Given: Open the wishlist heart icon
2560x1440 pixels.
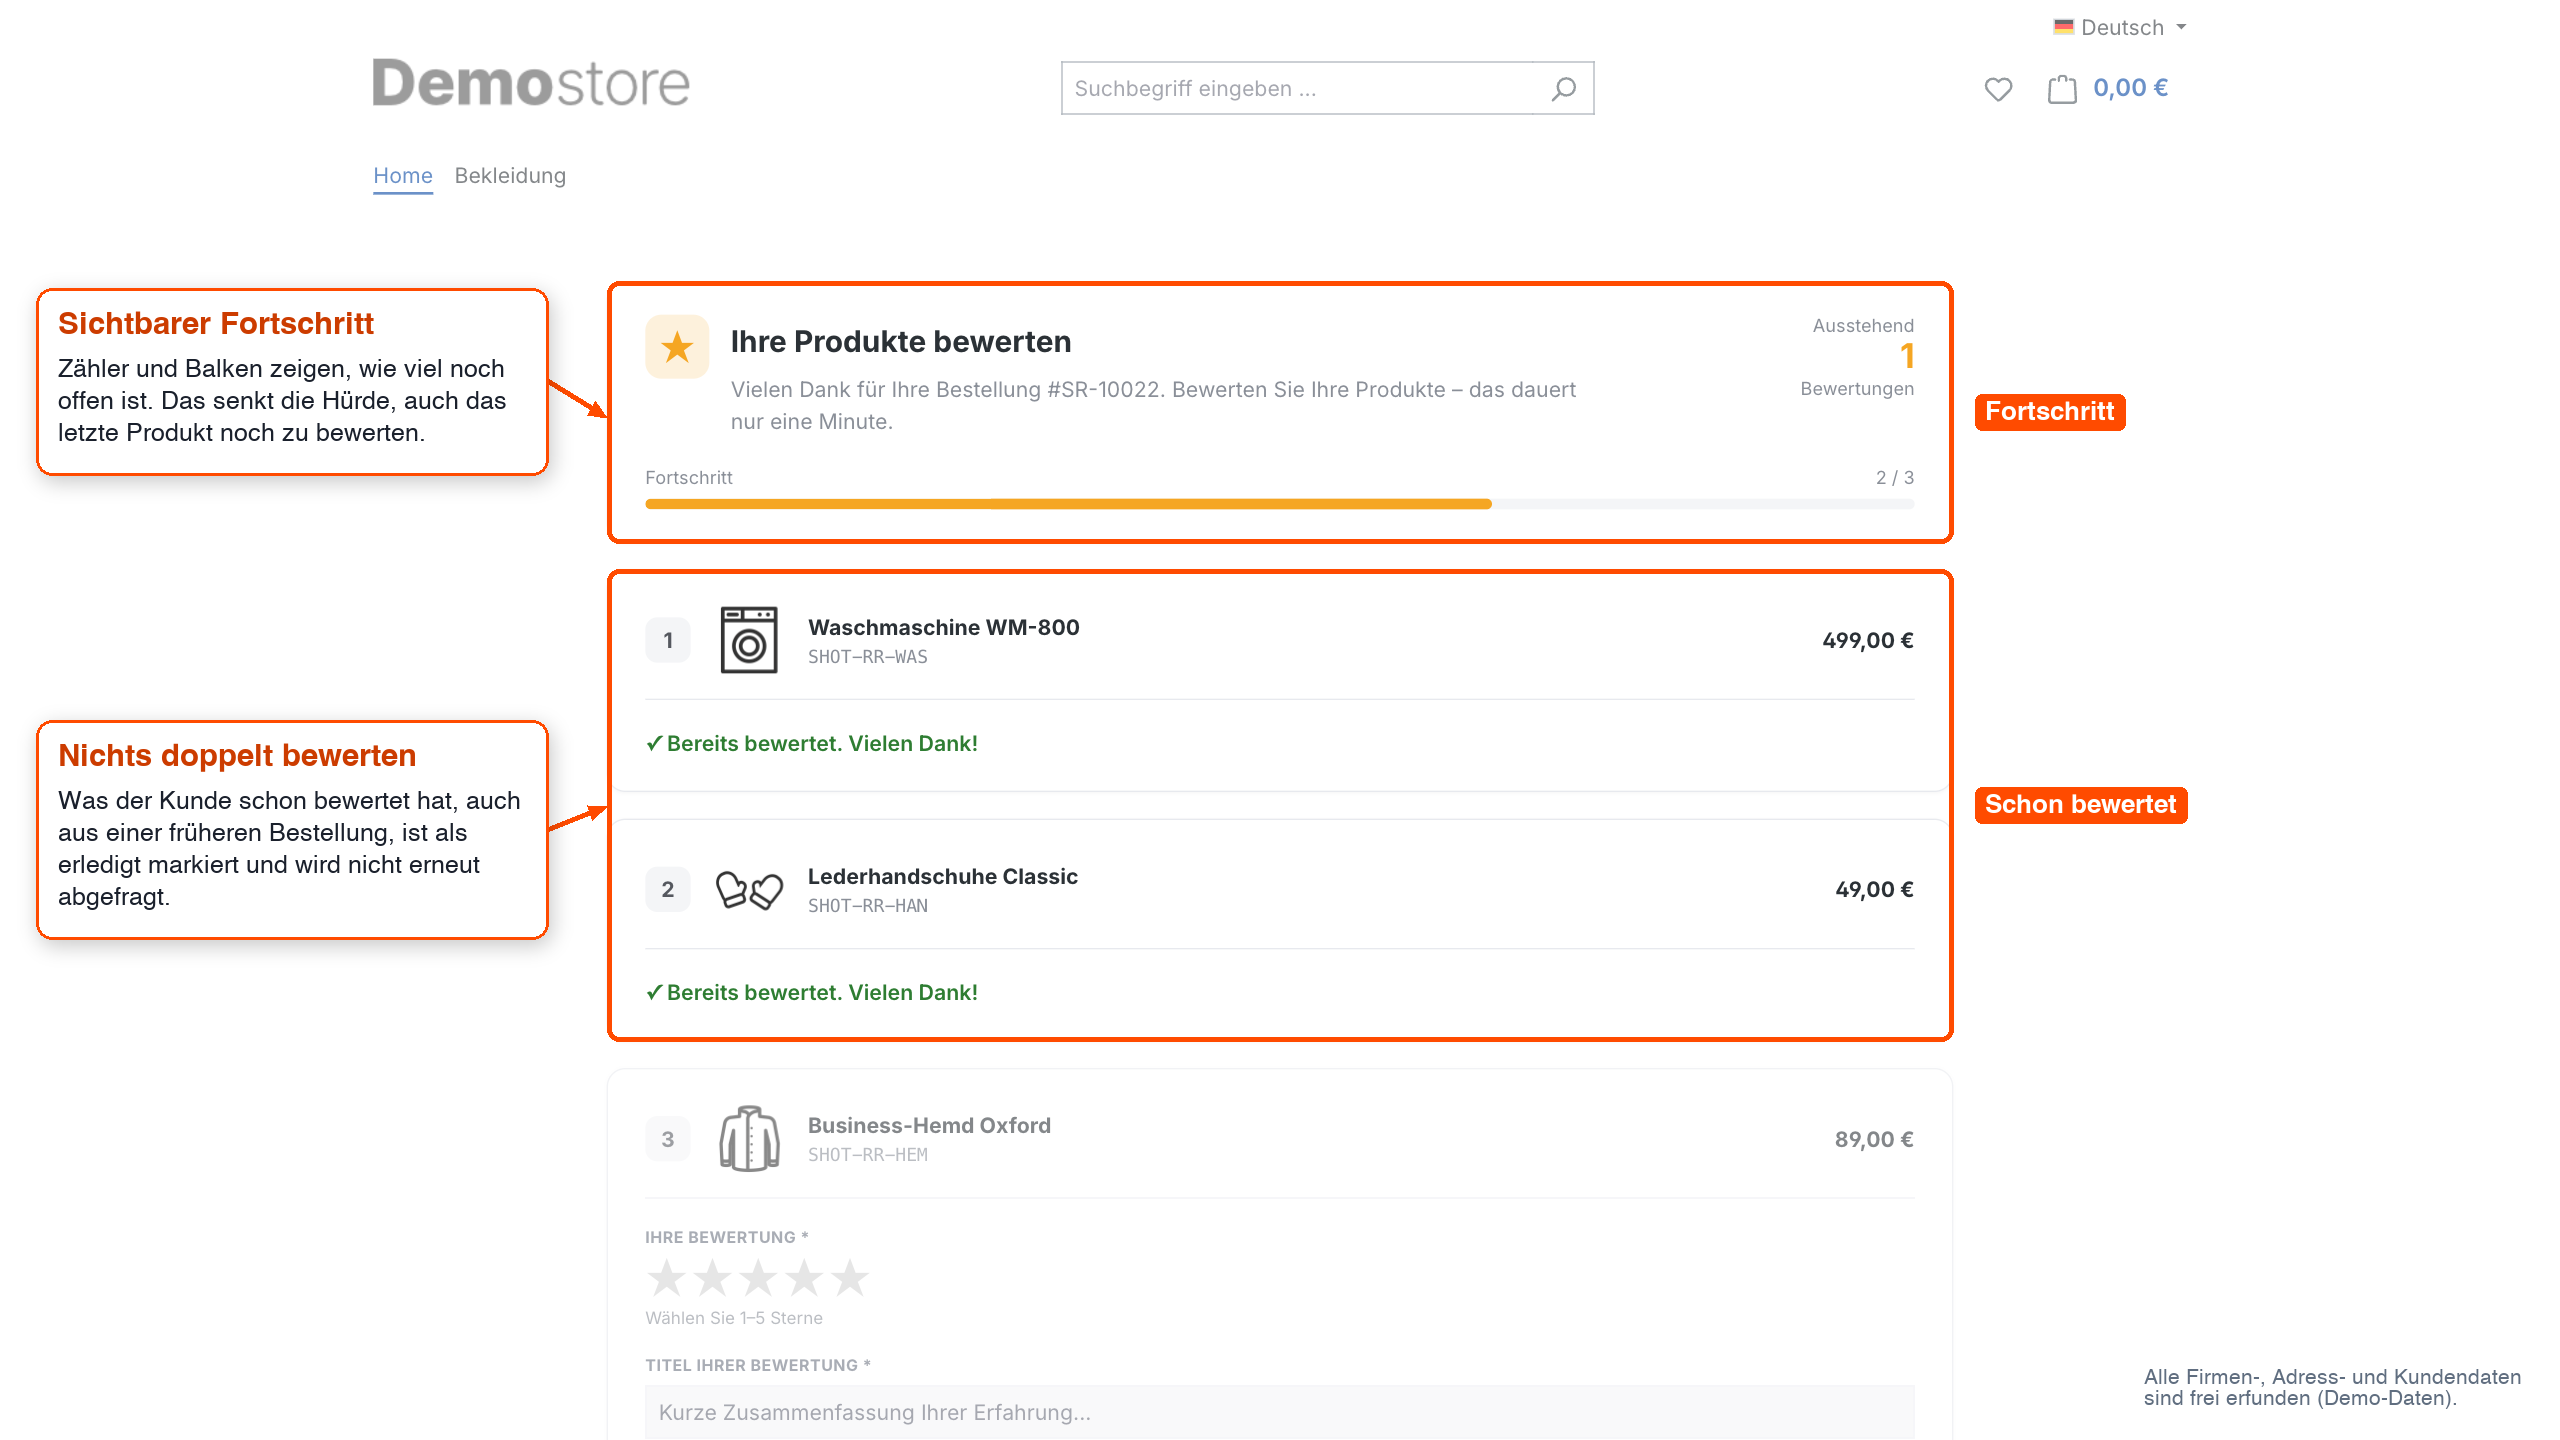Looking at the screenshot, I should (x=1998, y=89).
